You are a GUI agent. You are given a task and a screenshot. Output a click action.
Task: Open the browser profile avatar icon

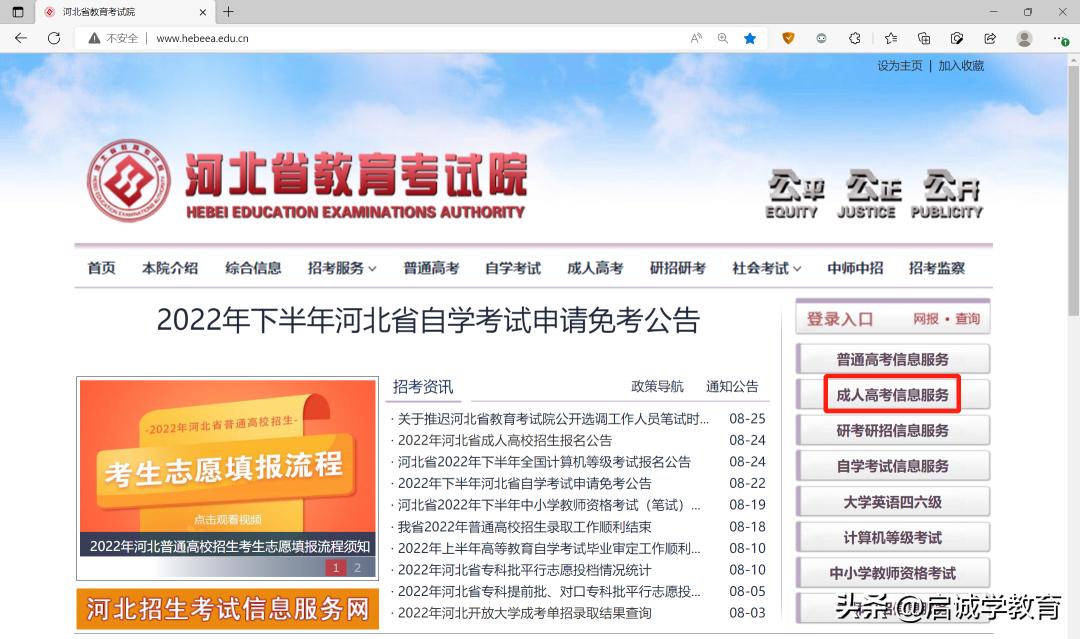tap(1024, 37)
